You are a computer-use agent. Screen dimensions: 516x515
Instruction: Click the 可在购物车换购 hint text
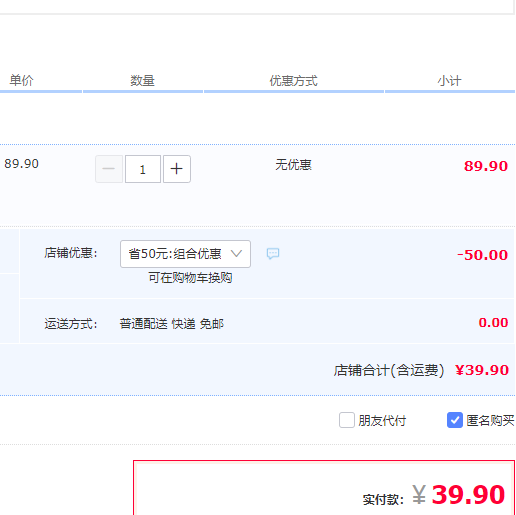coord(190,277)
